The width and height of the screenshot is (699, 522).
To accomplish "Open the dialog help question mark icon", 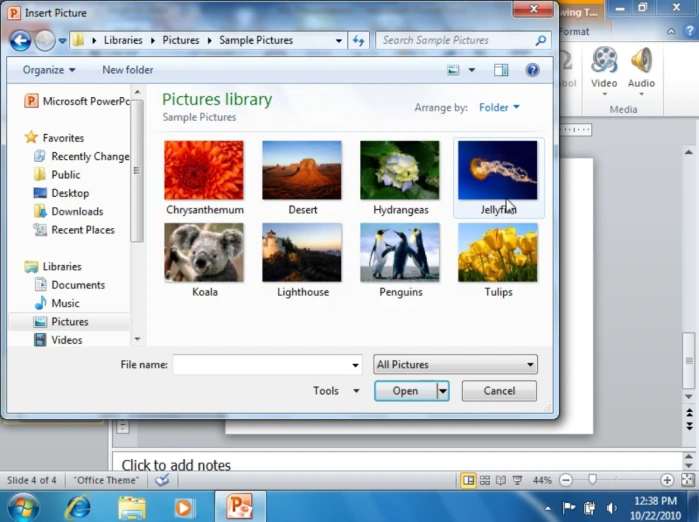I will click(x=532, y=70).
